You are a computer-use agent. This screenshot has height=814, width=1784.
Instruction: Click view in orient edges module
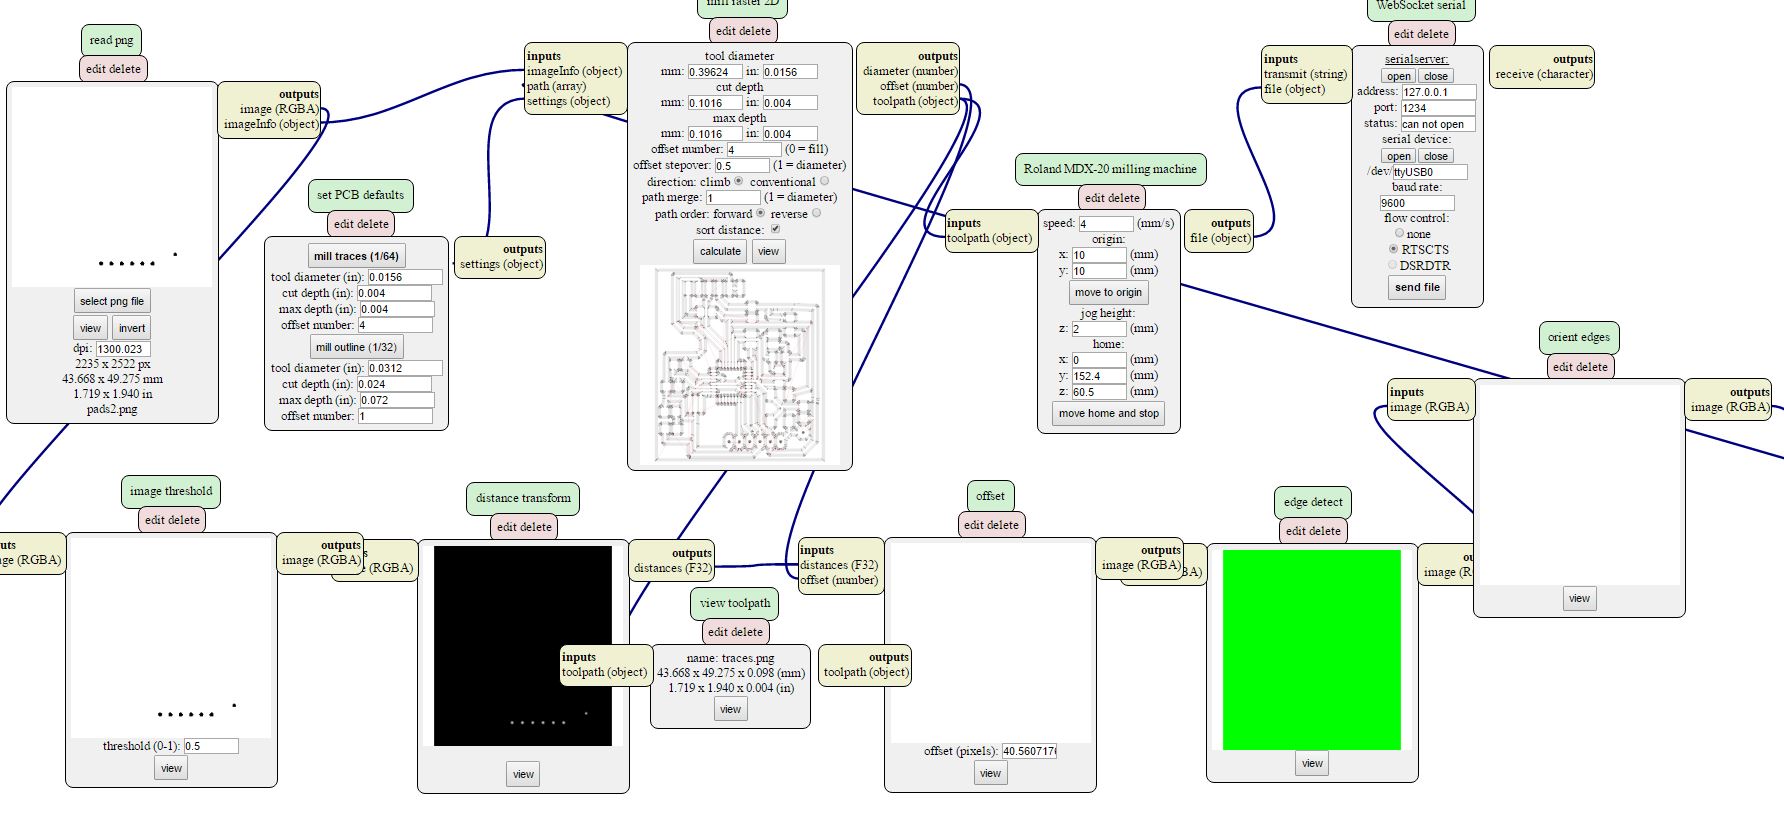click(1579, 598)
